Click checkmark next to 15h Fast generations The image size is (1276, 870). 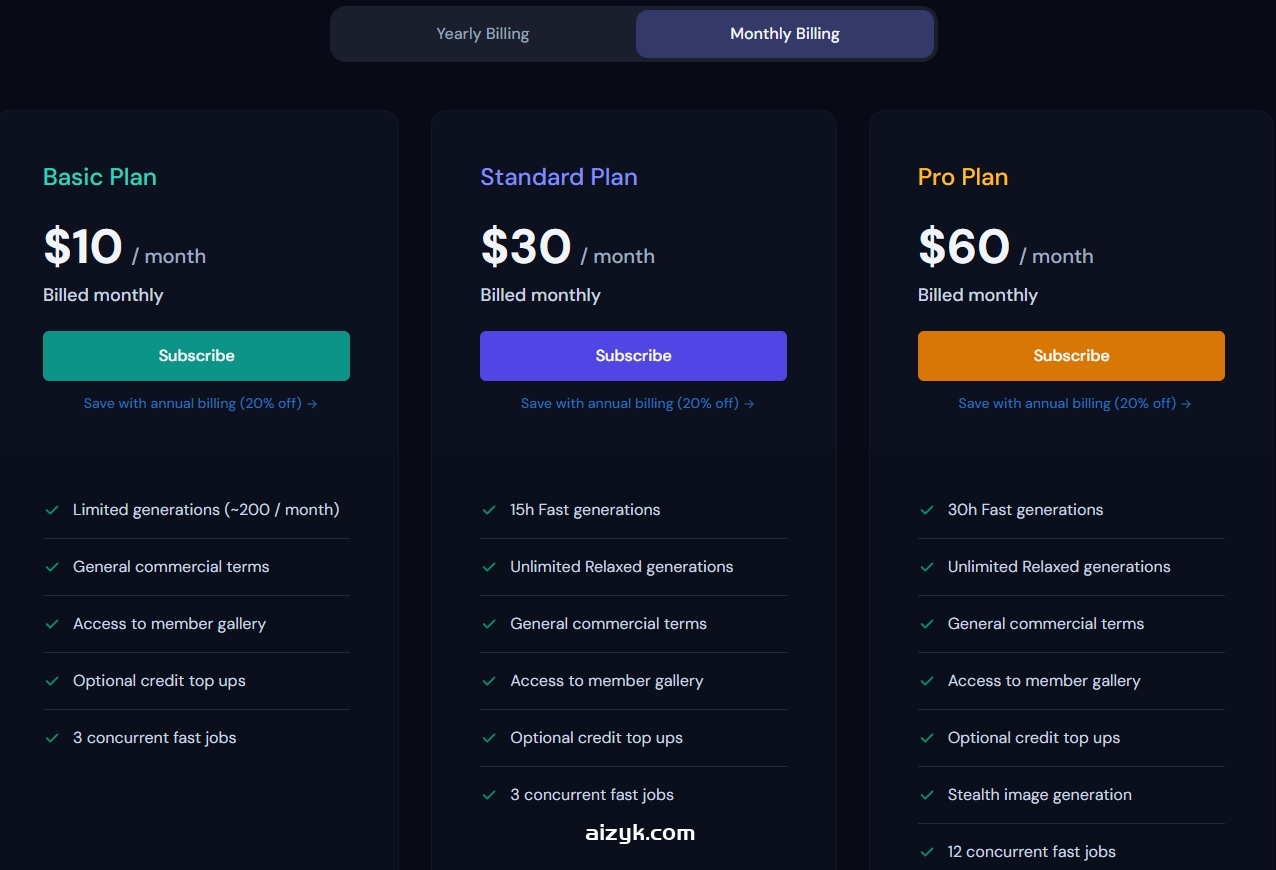[489, 510]
